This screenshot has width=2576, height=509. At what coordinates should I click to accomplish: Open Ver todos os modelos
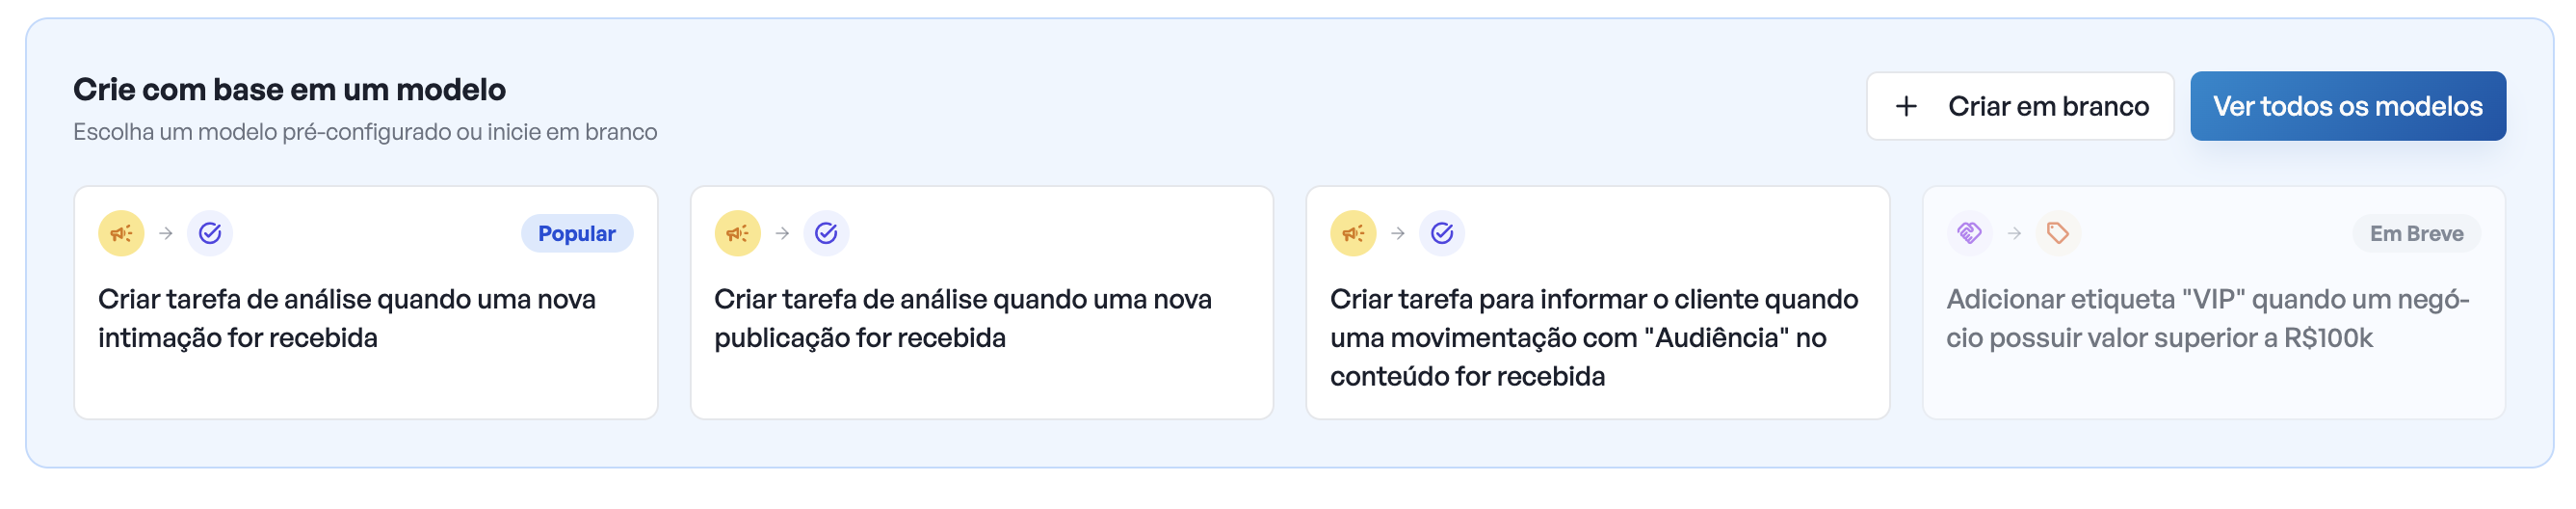2347,106
